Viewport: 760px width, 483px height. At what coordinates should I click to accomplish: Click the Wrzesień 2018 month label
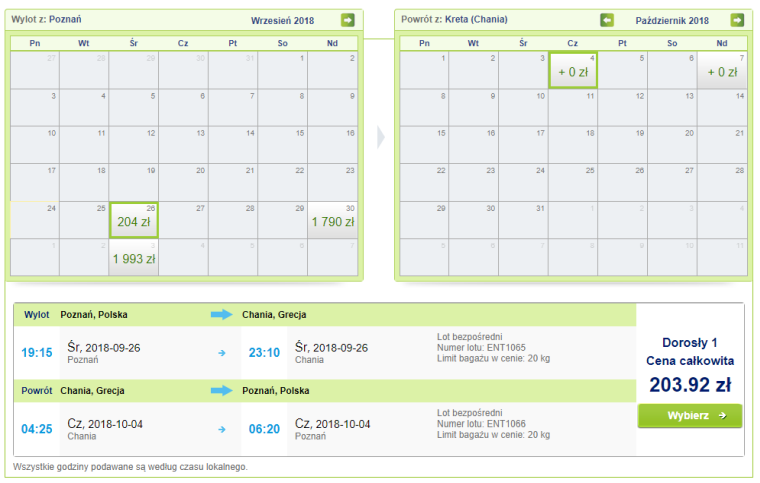283,20
